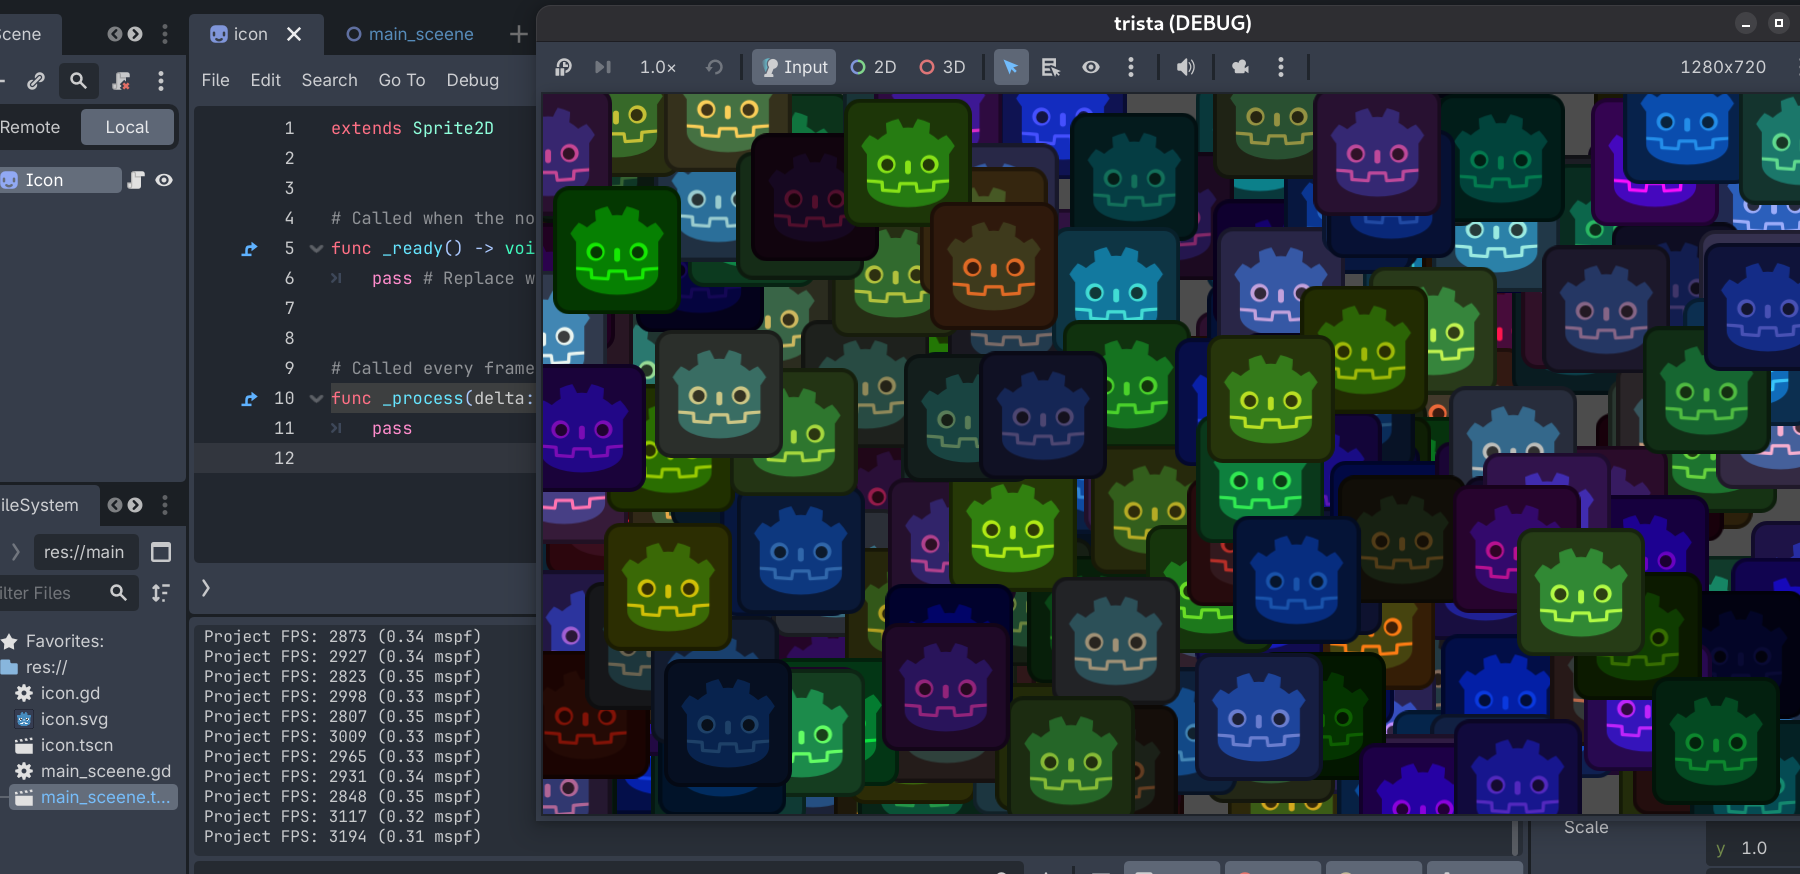Open the Search menu in script editor
This screenshot has height=874, width=1800.
click(329, 80)
